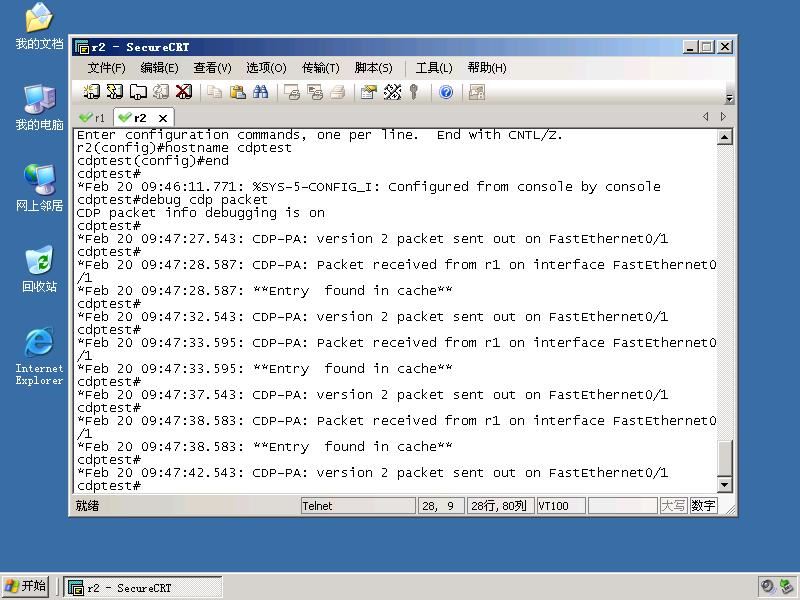Viewport: 800px width, 600px height.
Task: Click the 我的文档 desktop icon
Action: pos(39,27)
